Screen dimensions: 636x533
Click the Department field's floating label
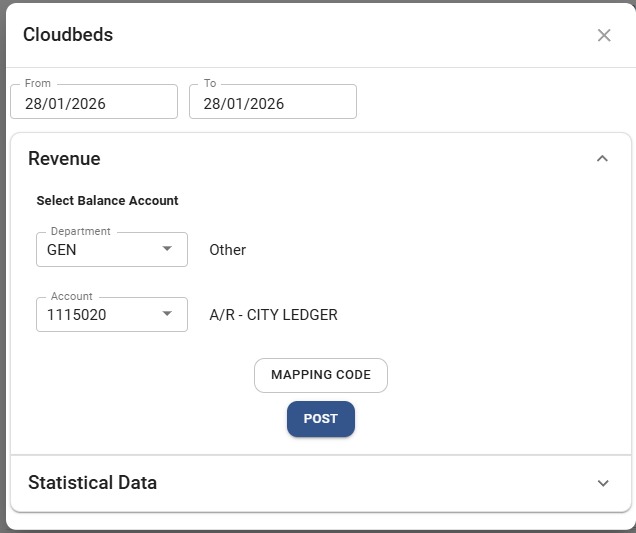(81, 231)
